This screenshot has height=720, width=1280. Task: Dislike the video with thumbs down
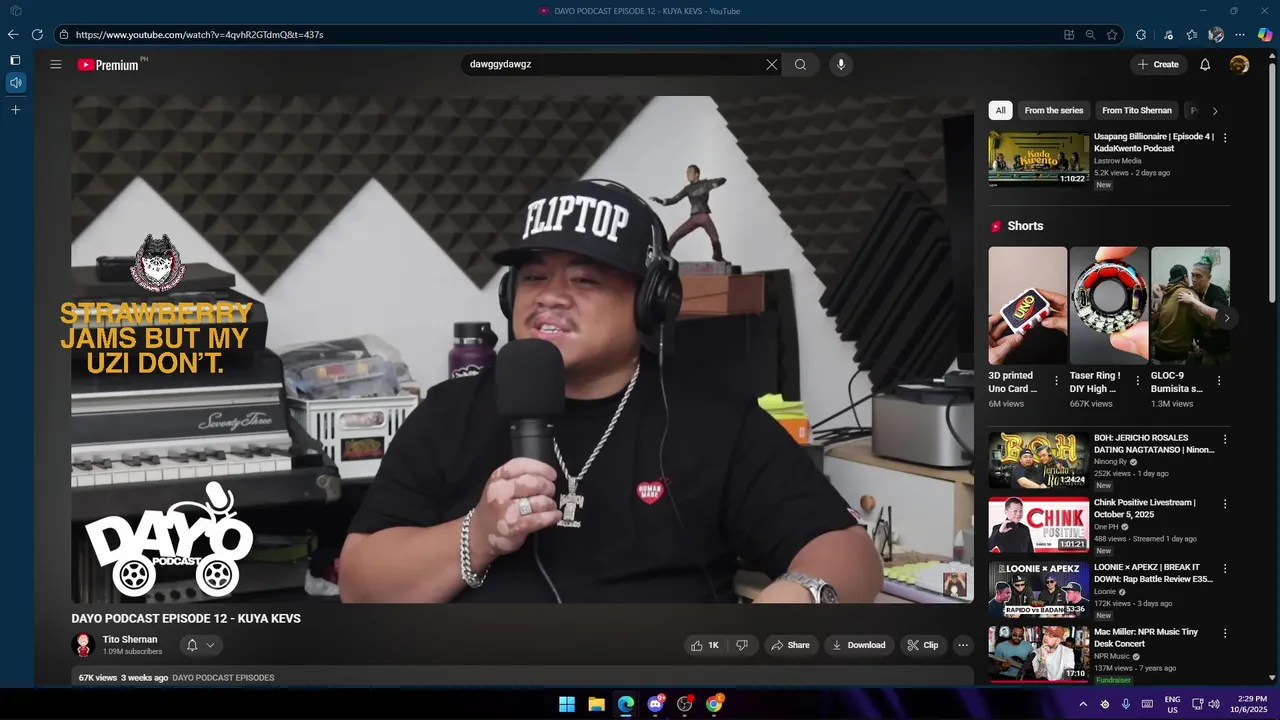pyautogui.click(x=742, y=645)
